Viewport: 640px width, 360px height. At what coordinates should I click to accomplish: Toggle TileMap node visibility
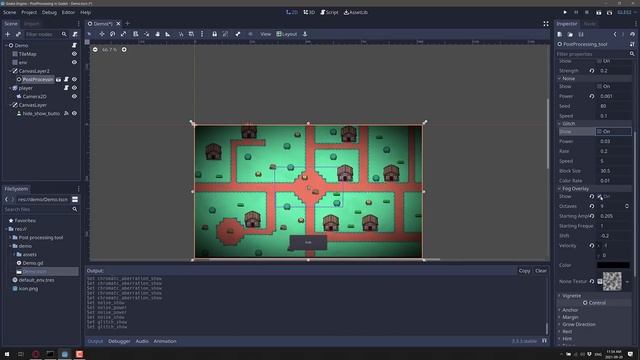coord(74,54)
